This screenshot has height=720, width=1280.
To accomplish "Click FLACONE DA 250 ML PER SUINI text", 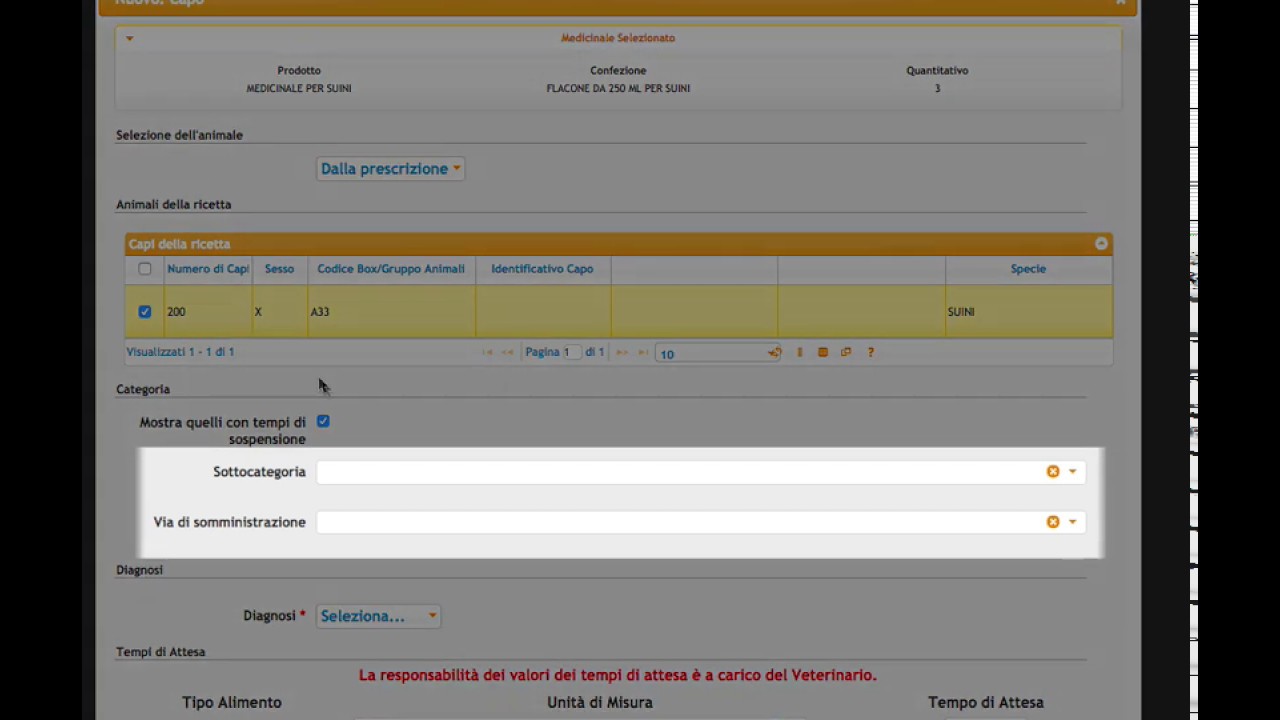I will click(x=618, y=89).
